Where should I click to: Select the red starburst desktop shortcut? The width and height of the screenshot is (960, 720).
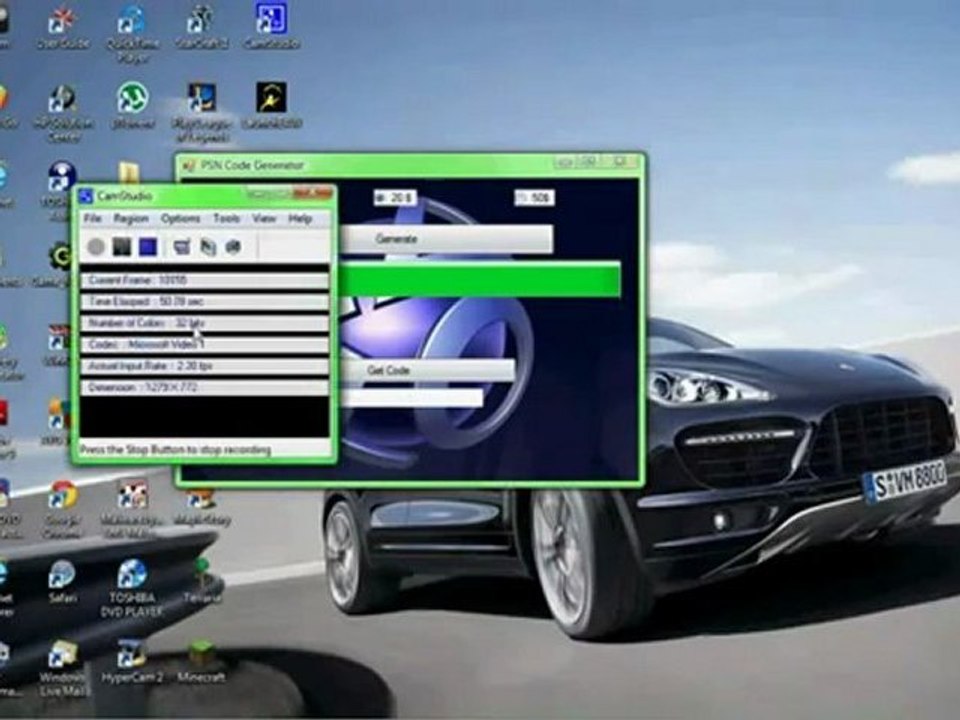tap(62, 28)
